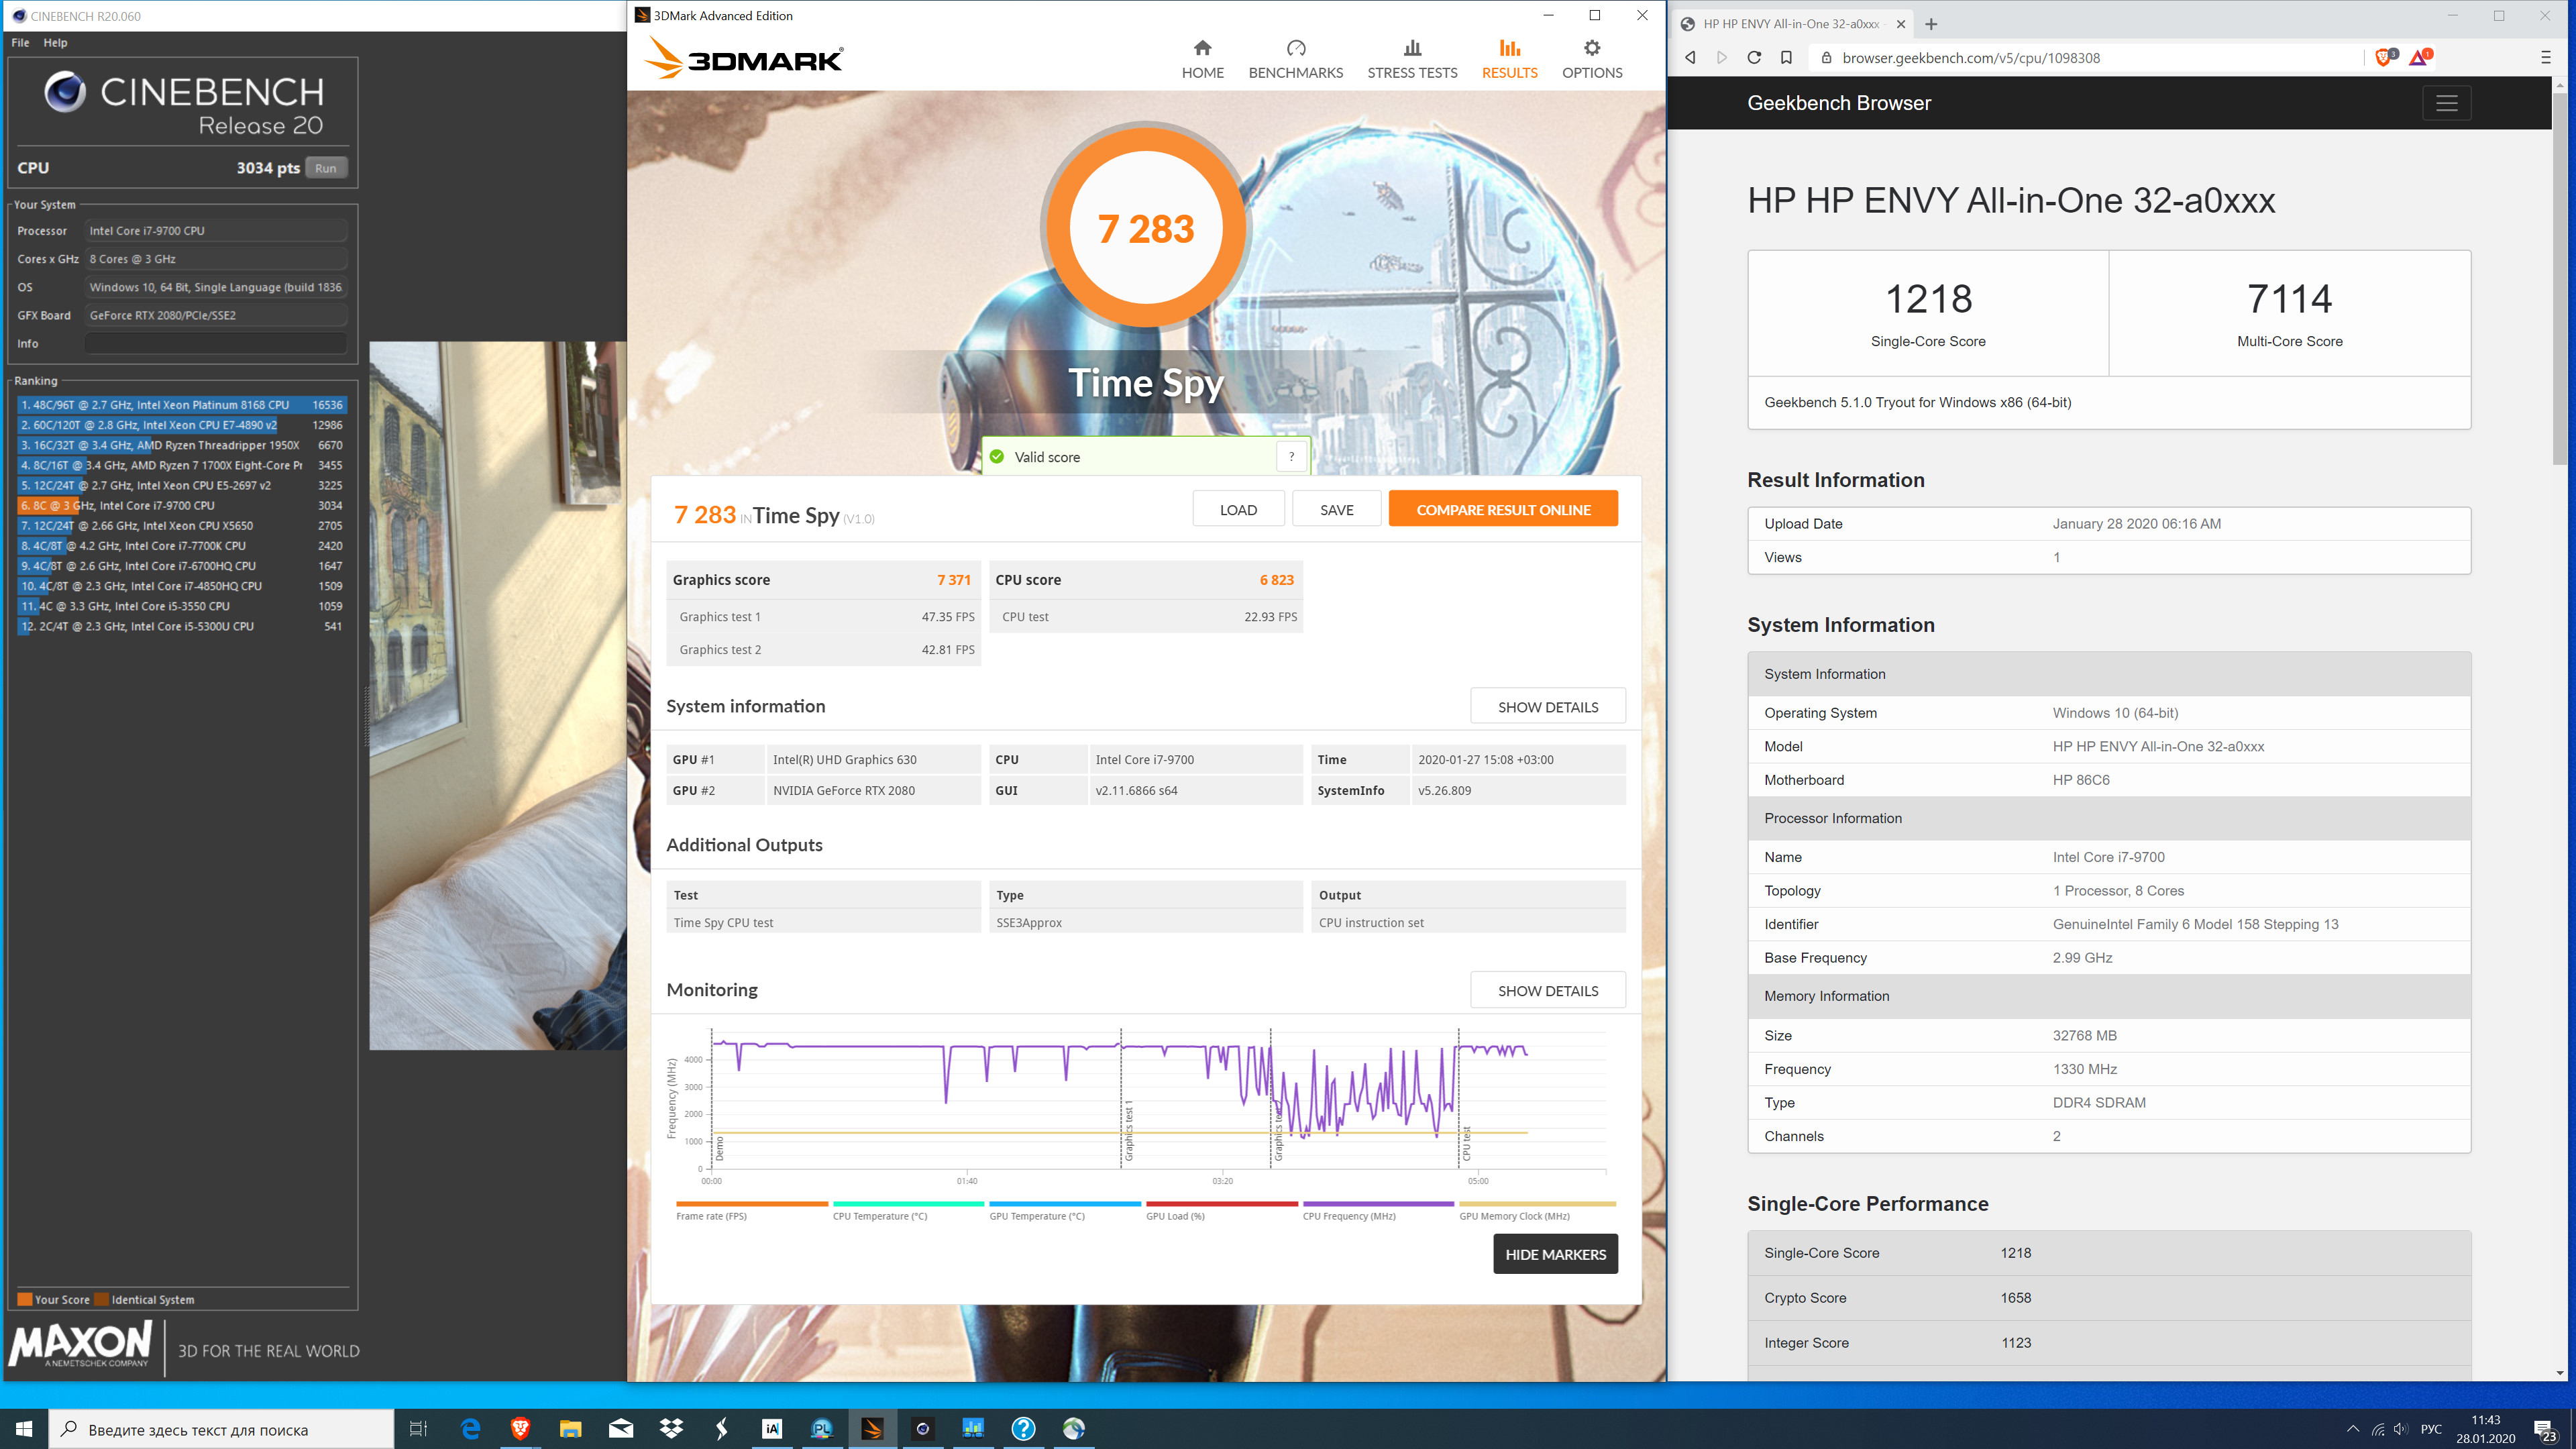Reload the Geekbench page
2576x1449 pixels.
(x=1754, y=58)
